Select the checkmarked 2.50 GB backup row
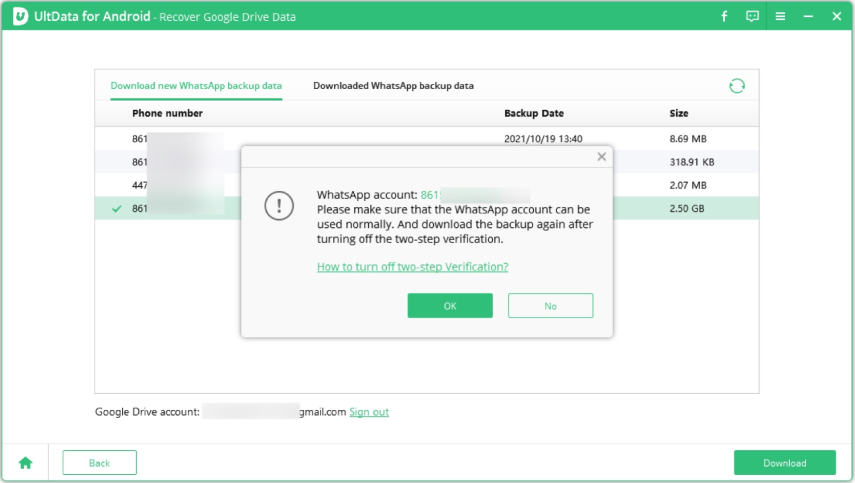 426,208
